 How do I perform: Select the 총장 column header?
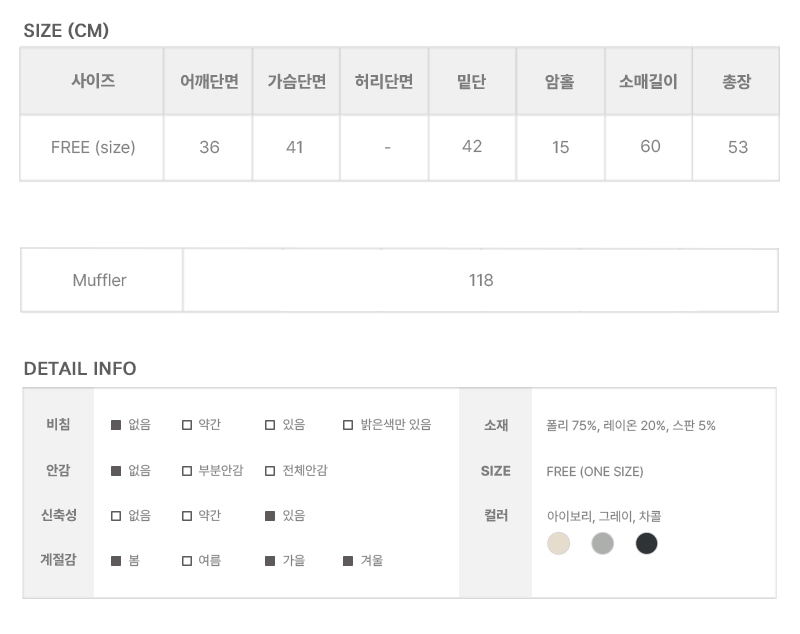(x=736, y=82)
